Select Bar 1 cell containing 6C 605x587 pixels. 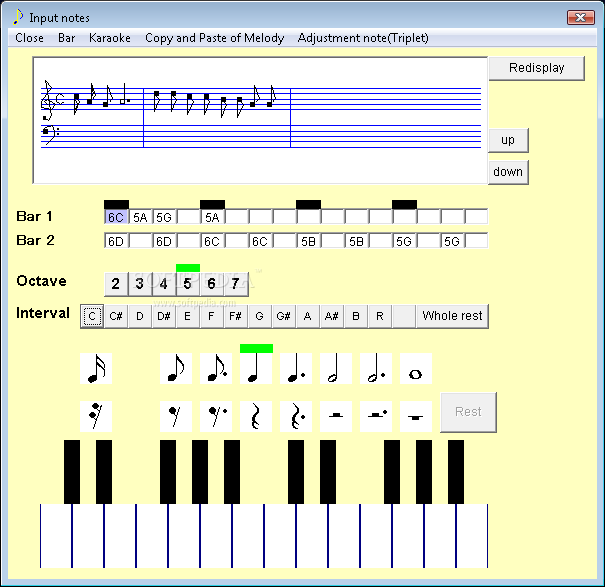116,217
